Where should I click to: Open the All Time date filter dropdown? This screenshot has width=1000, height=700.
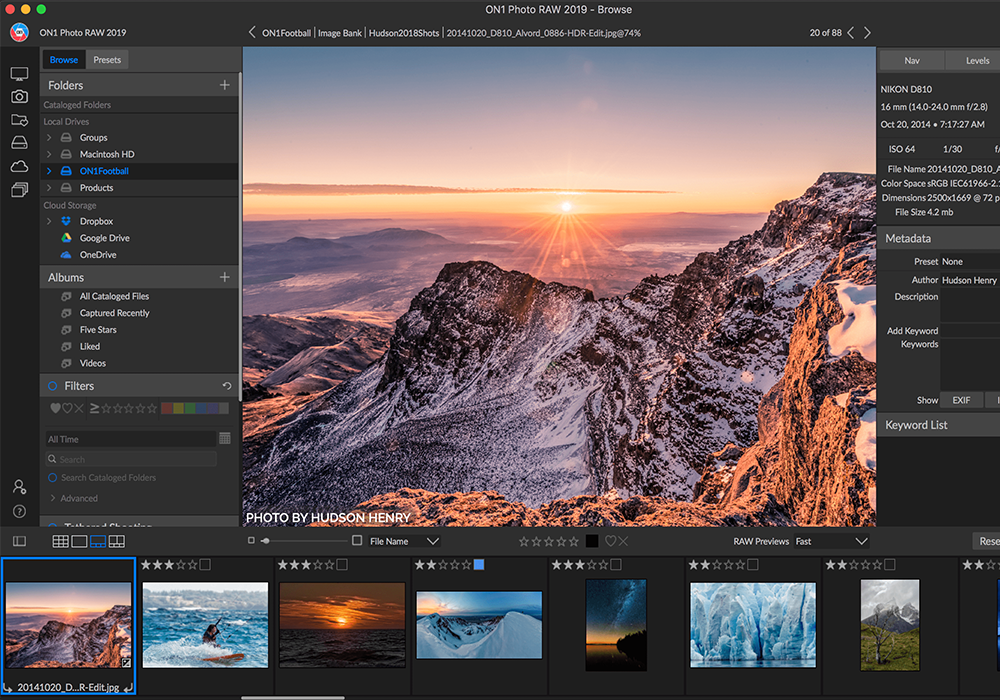click(x=131, y=439)
